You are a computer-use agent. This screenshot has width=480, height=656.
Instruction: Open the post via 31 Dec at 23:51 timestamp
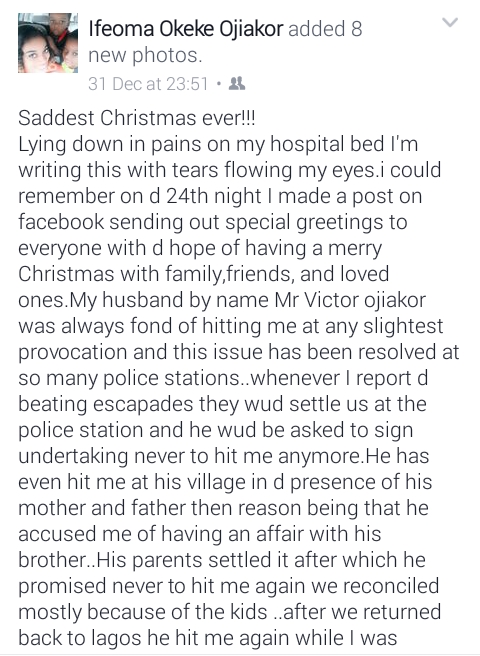[x=148, y=84]
